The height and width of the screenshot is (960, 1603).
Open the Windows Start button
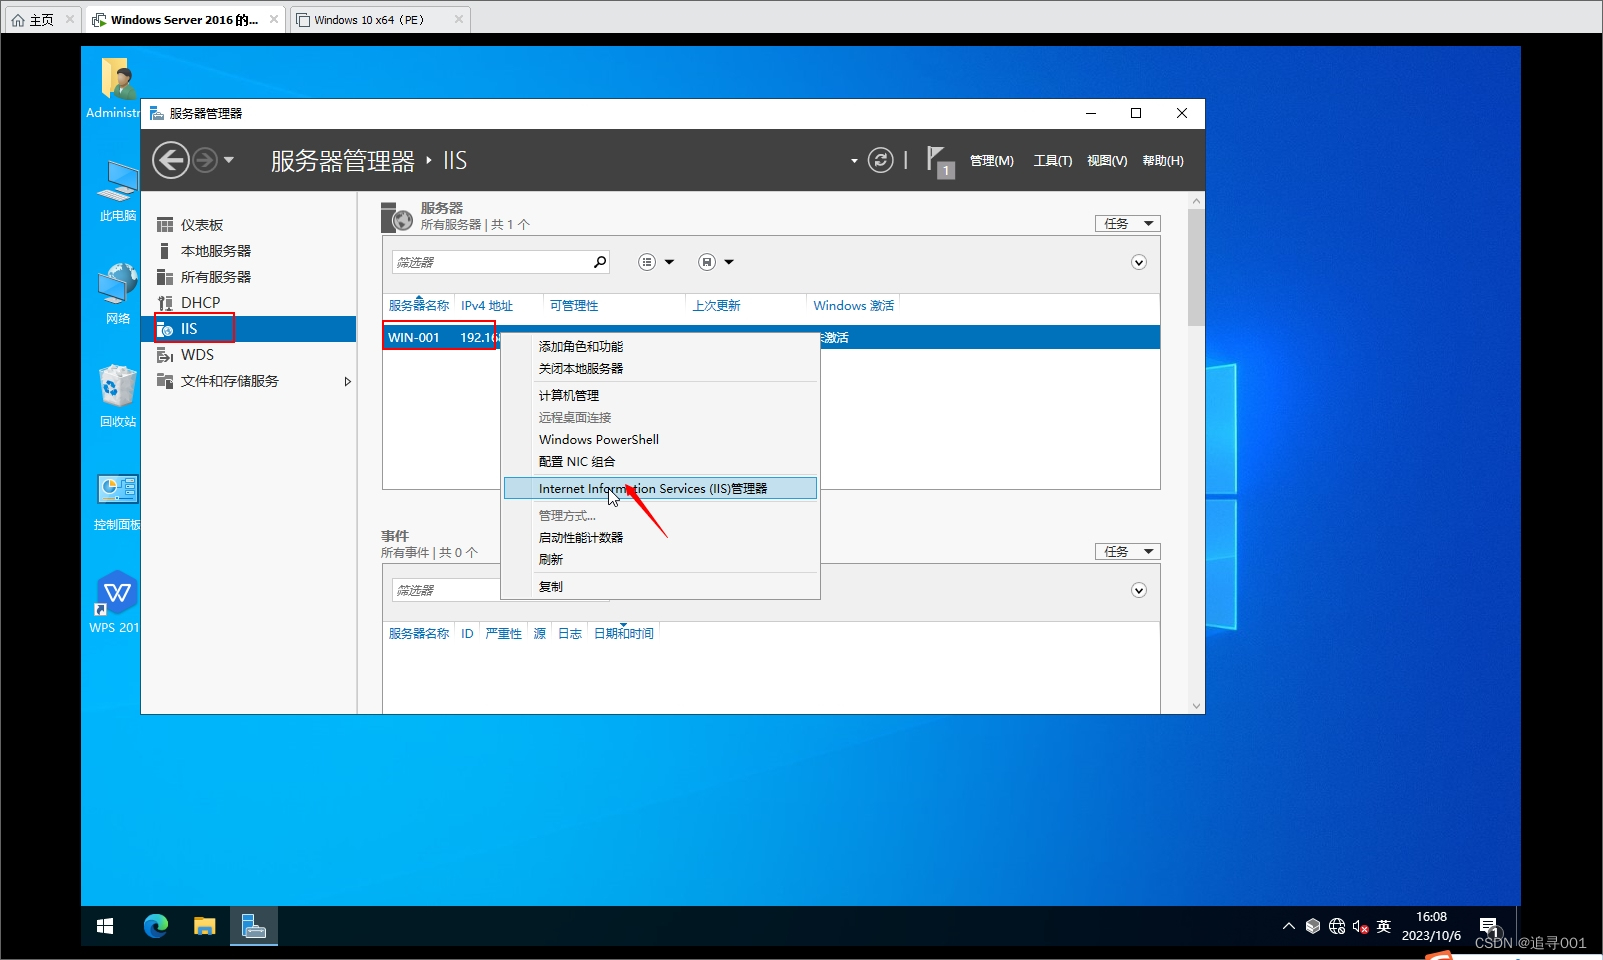click(105, 926)
